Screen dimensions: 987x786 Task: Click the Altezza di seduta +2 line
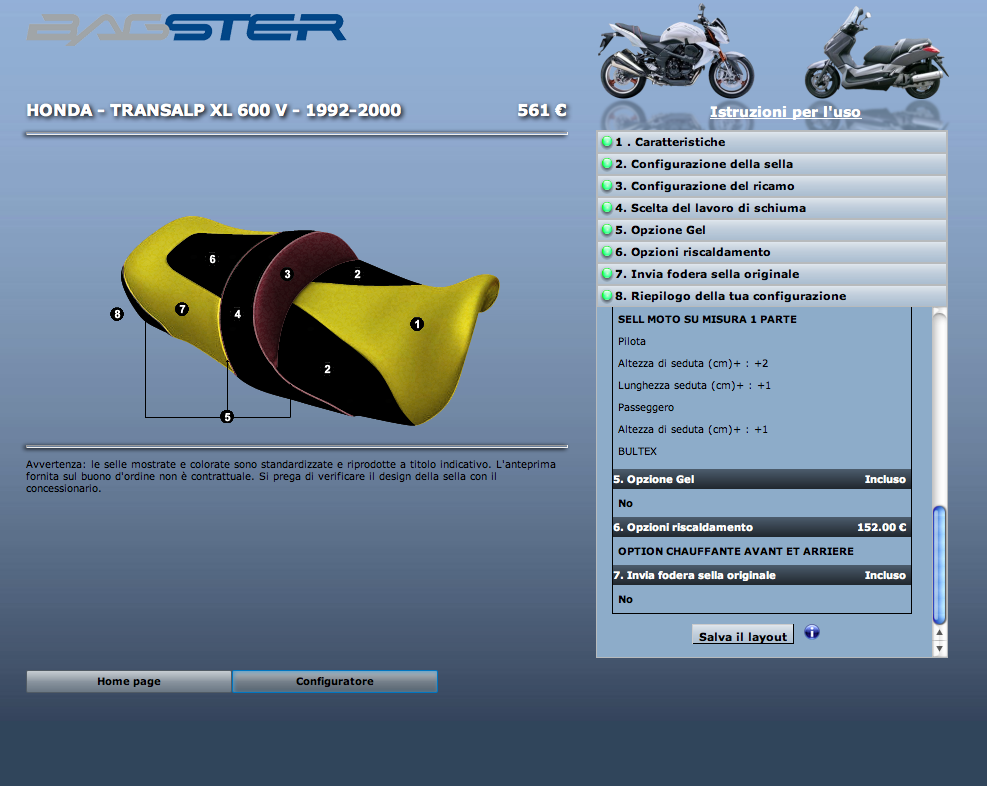tap(692, 363)
